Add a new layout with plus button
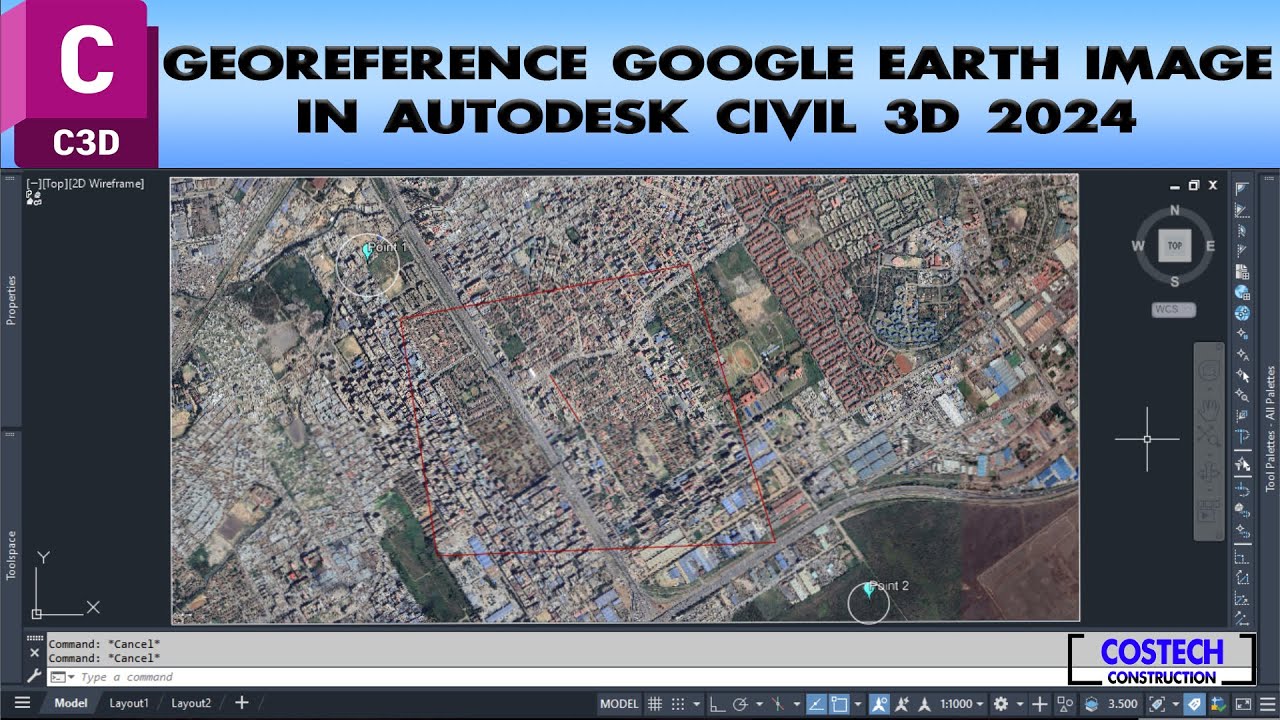 coord(241,703)
